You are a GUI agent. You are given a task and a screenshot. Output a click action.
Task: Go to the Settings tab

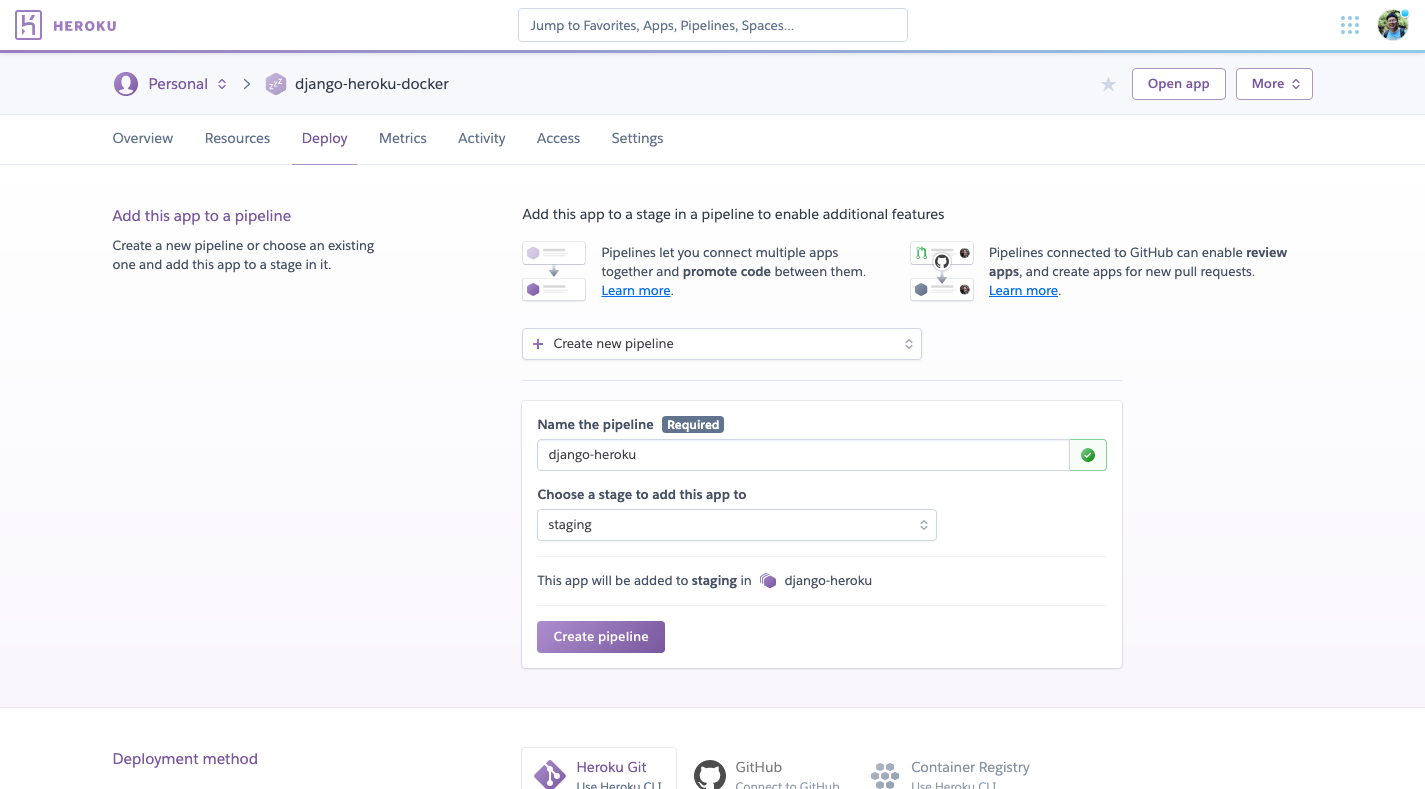pyautogui.click(x=637, y=139)
